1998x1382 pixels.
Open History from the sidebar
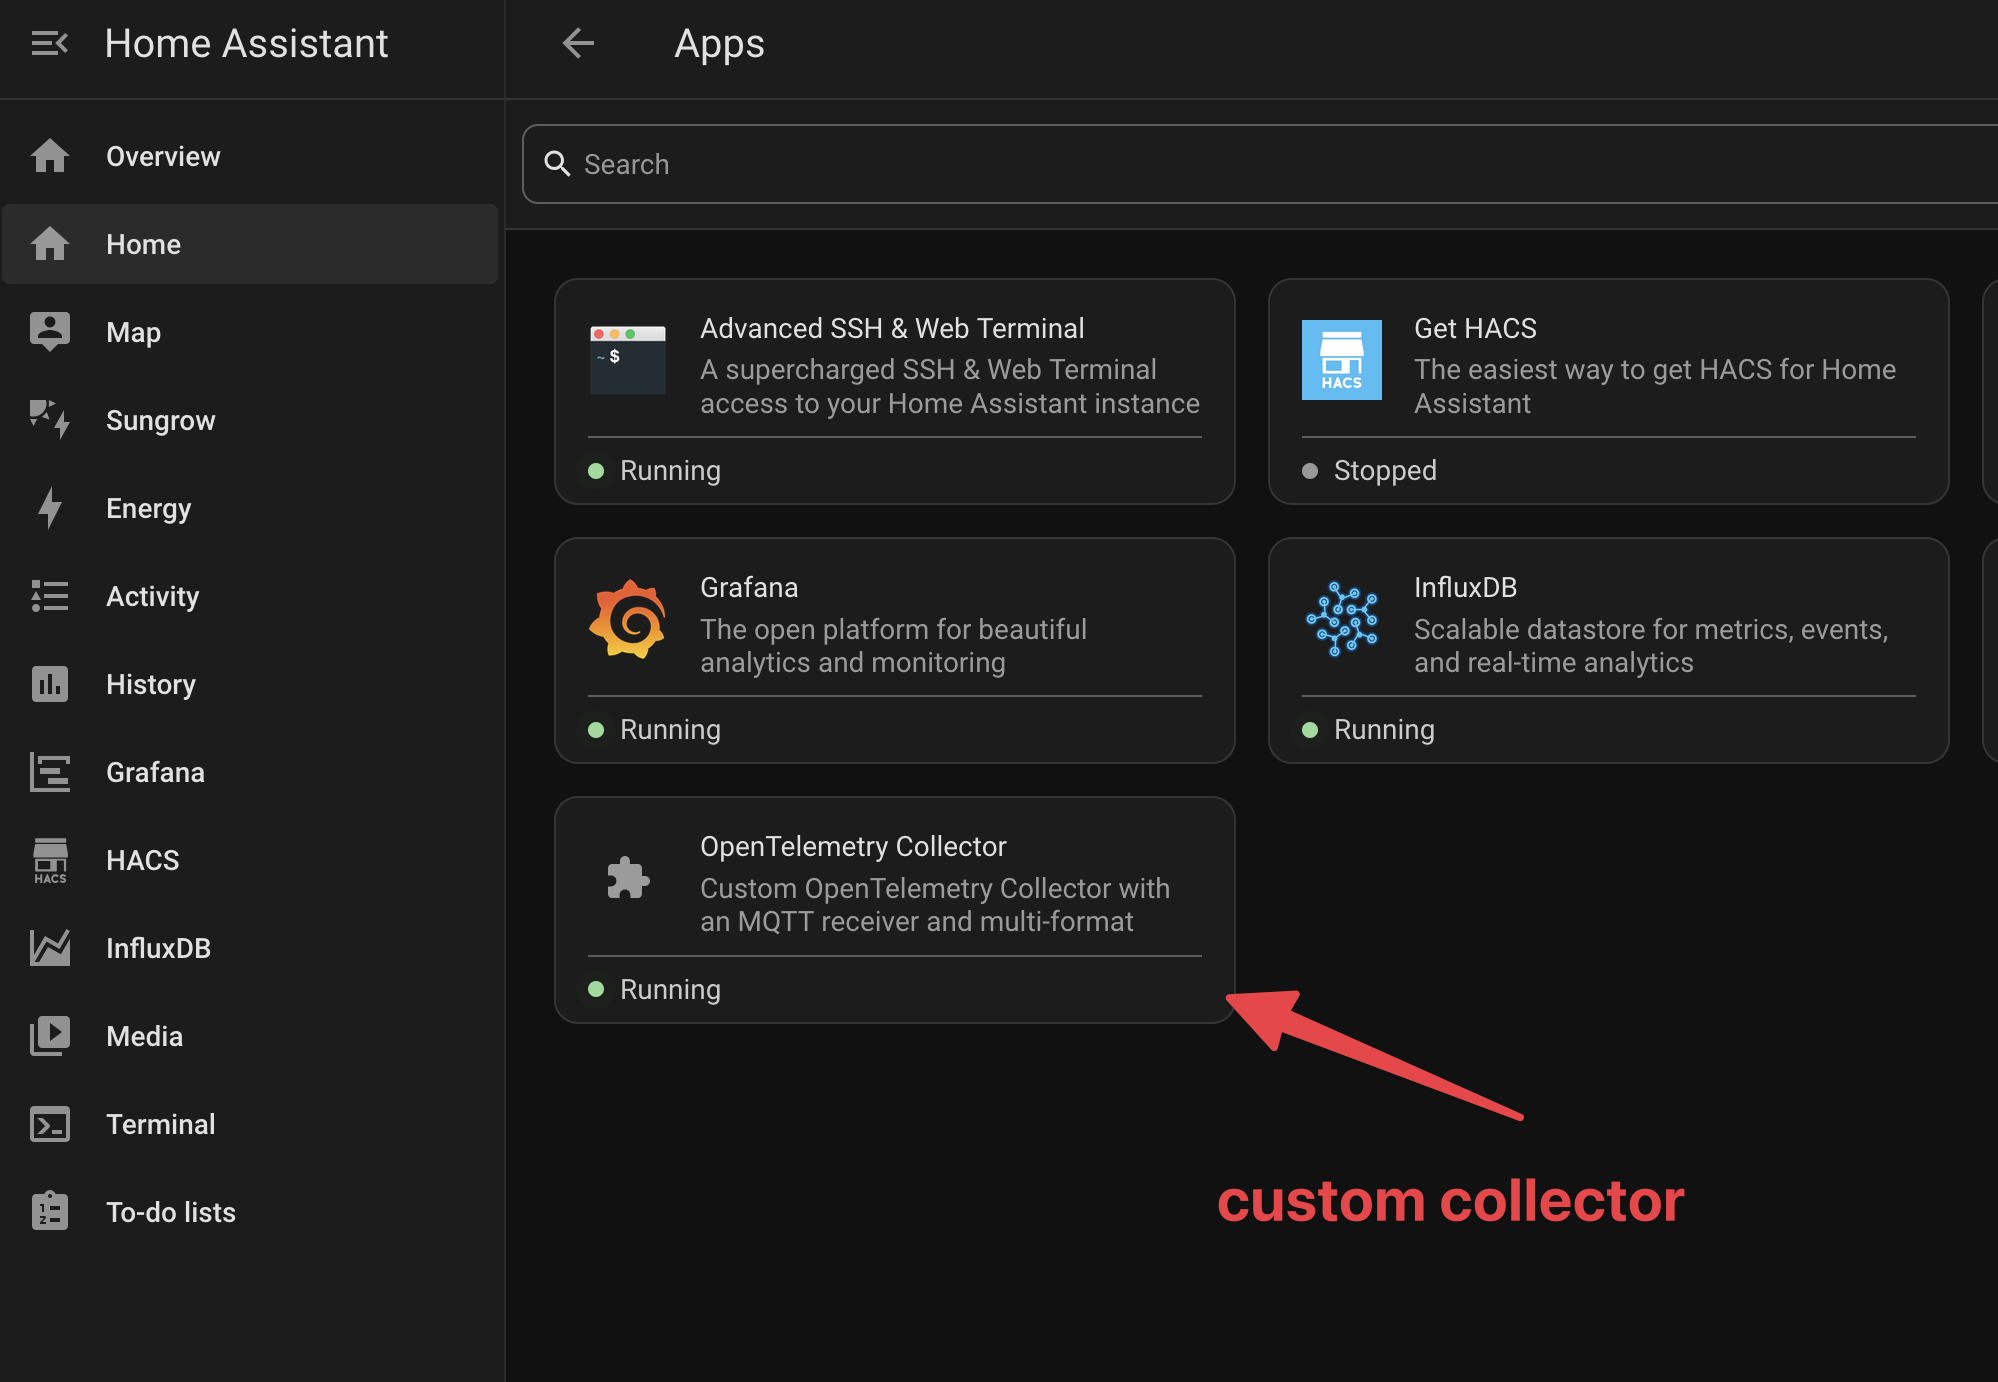click(250, 684)
